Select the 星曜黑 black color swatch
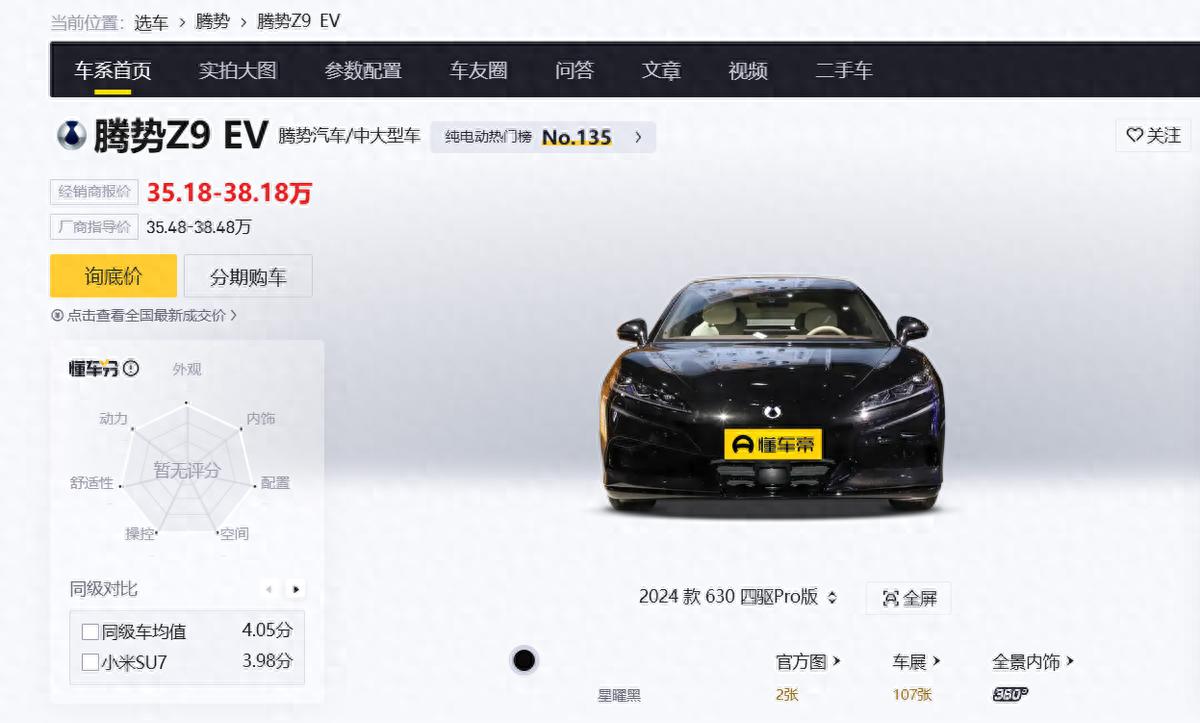This screenshot has height=723, width=1200. [524, 660]
